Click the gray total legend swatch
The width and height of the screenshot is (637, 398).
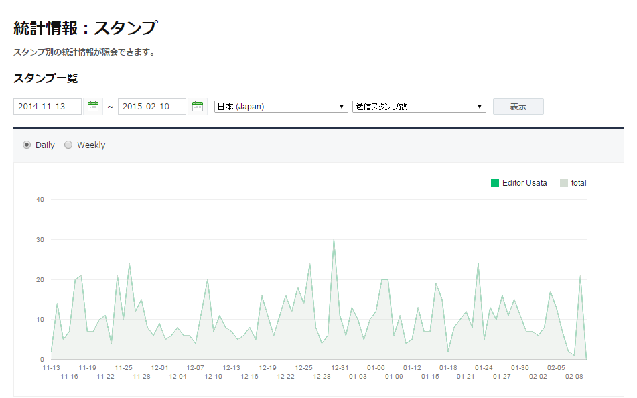coord(564,183)
